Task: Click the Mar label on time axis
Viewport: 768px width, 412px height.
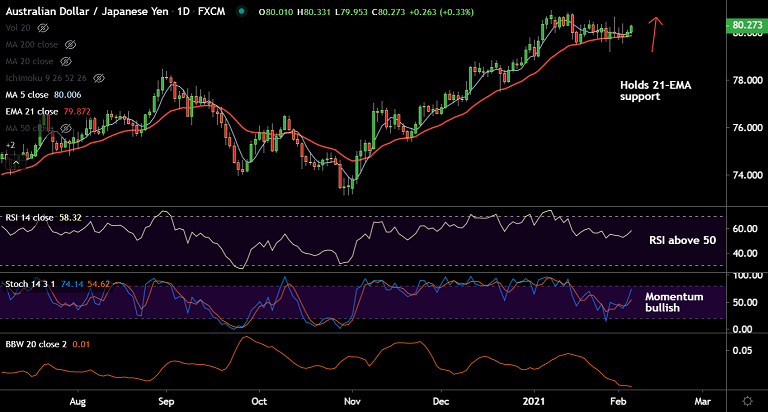Action: click(x=702, y=401)
